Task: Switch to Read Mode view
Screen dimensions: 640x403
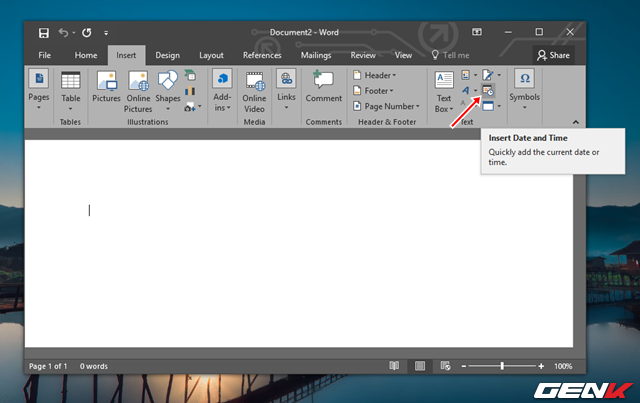Action: tap(394, 366)
